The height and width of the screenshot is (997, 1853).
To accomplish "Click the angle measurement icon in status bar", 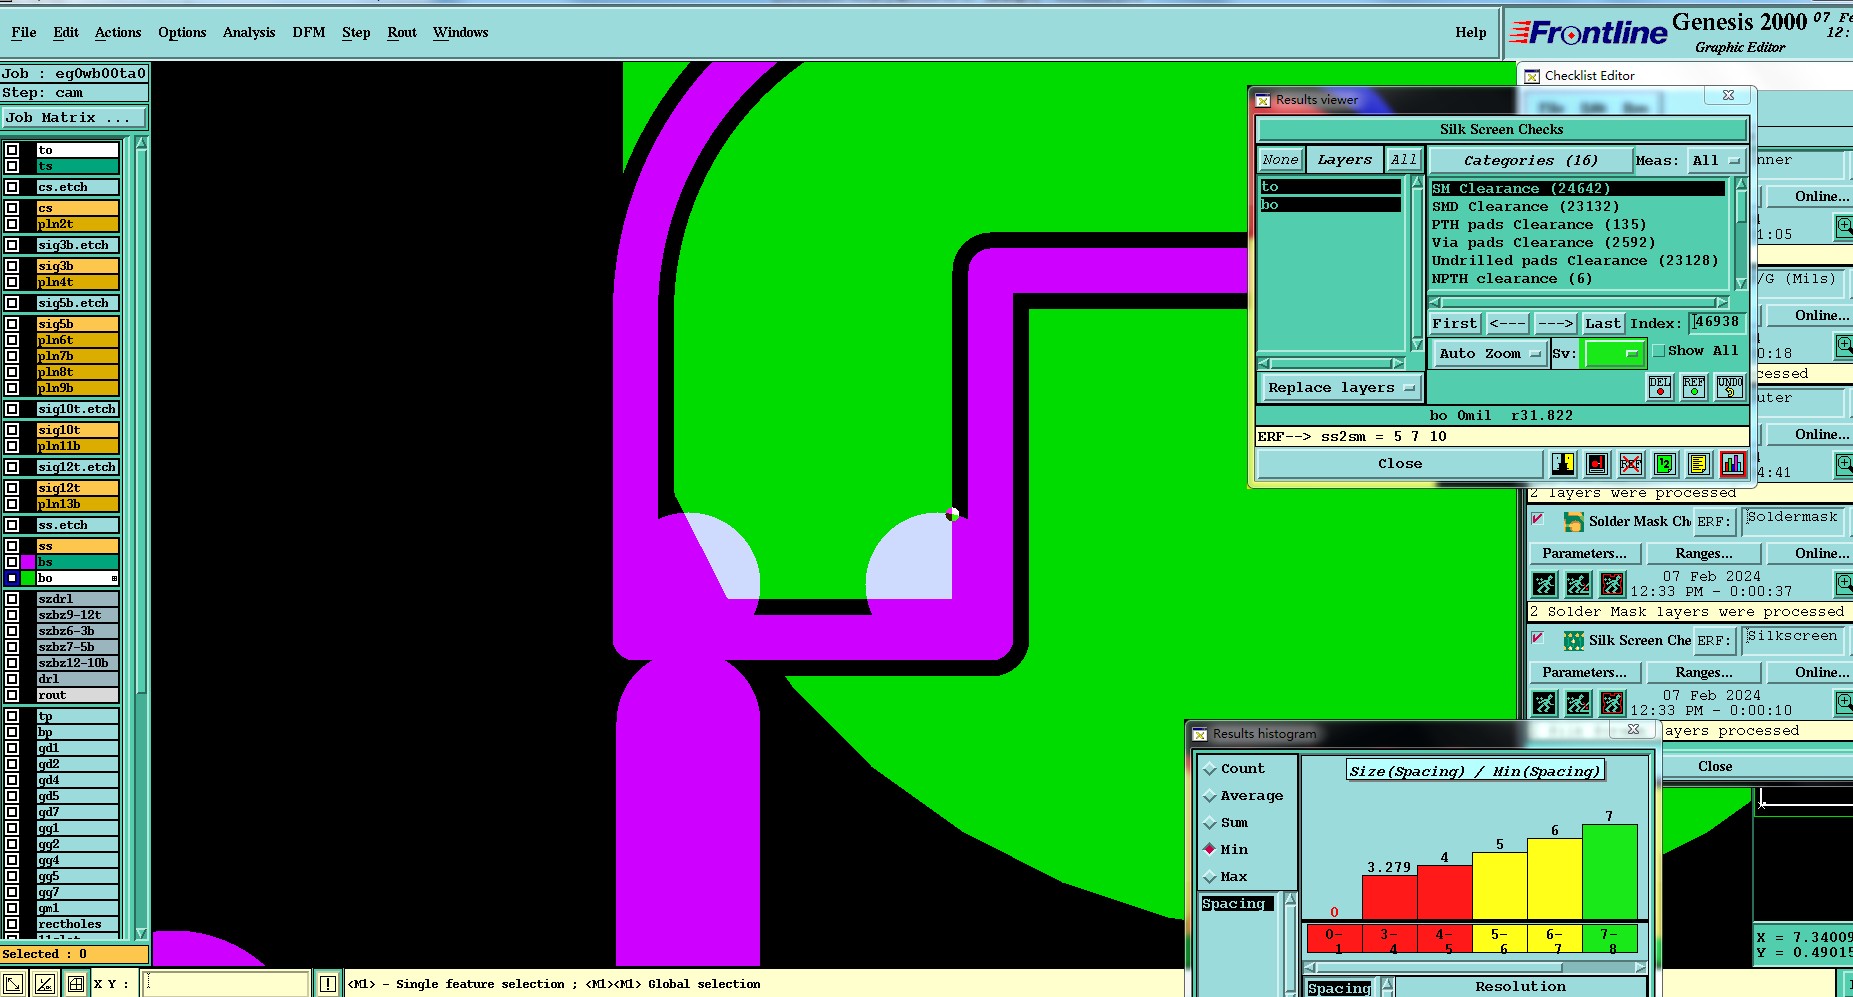I will click(x=44, y=984).
